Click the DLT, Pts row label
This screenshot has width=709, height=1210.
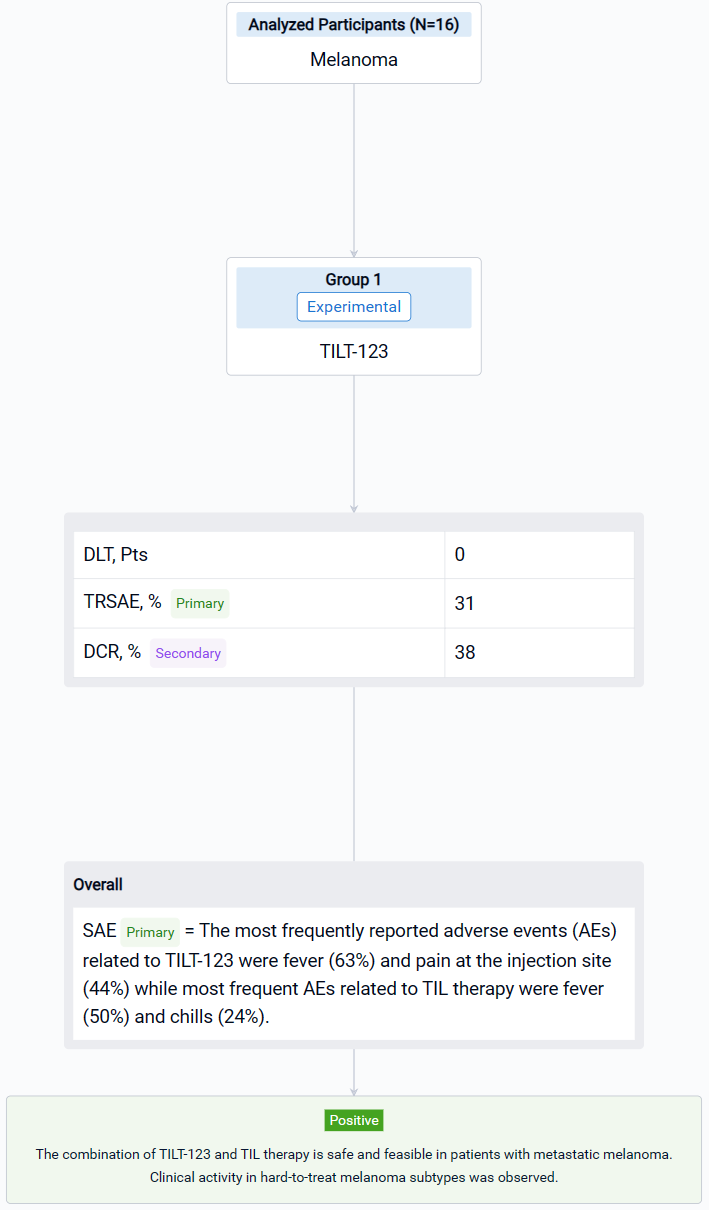click(116, 554)
